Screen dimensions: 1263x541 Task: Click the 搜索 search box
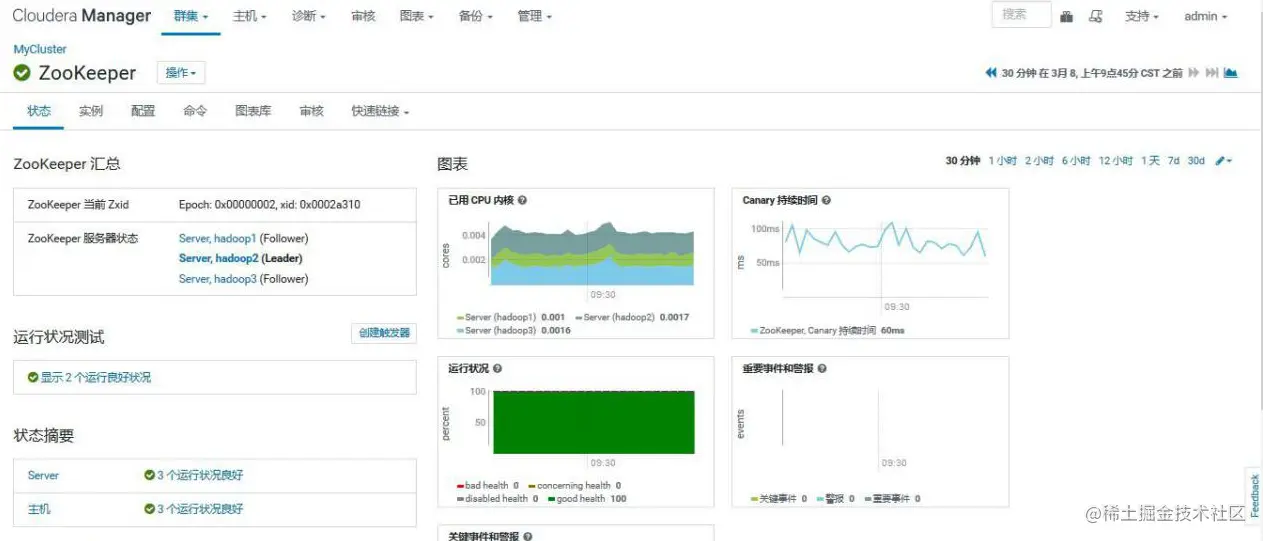pyautogui.click(x=1021, y=15)
